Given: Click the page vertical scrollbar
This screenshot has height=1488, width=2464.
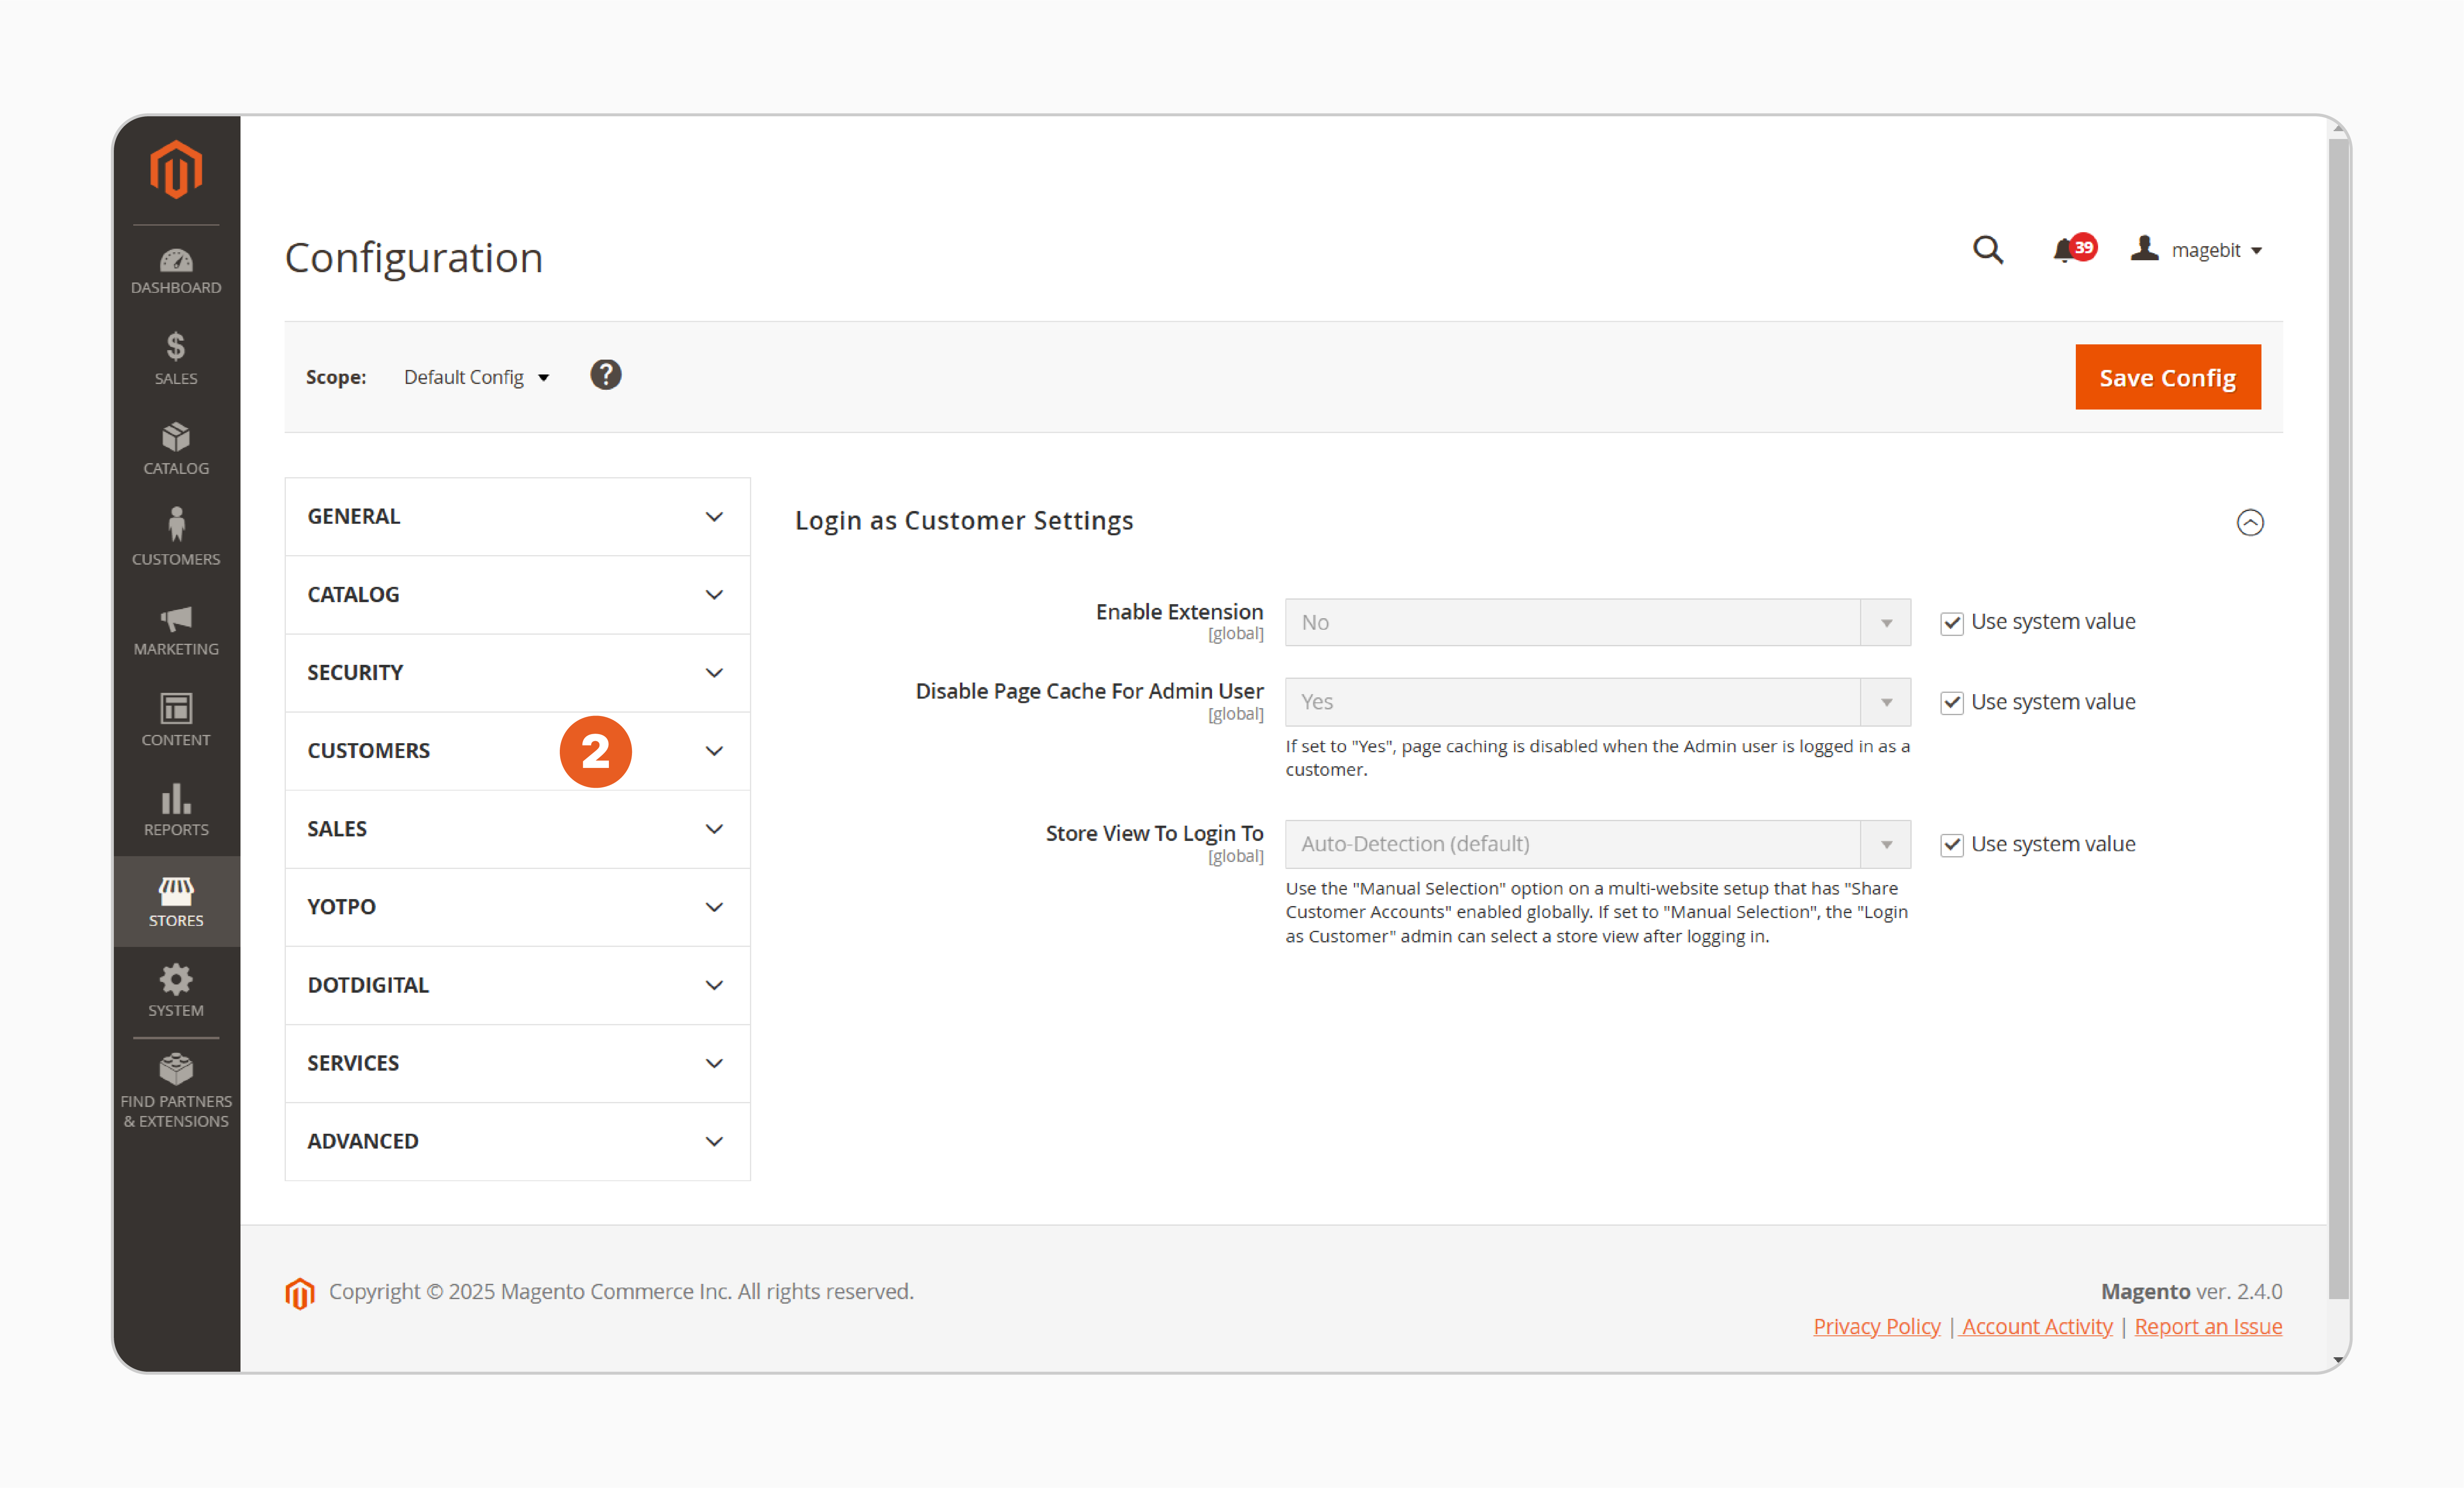Looking at the screenshot, I should coord(2338,718).
